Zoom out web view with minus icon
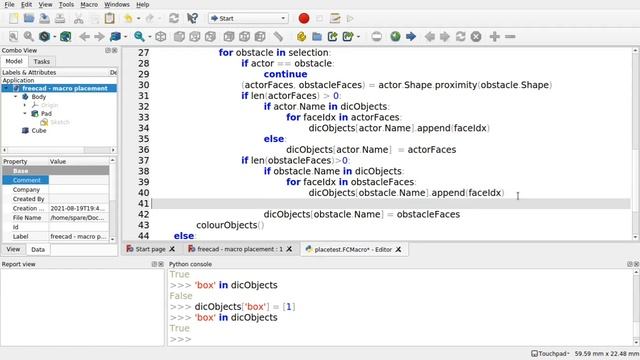The image size is (640, 360). pos(510,36)
